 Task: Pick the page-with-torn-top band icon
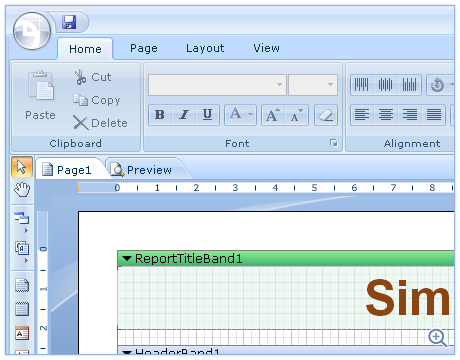(x=22, y=309)
